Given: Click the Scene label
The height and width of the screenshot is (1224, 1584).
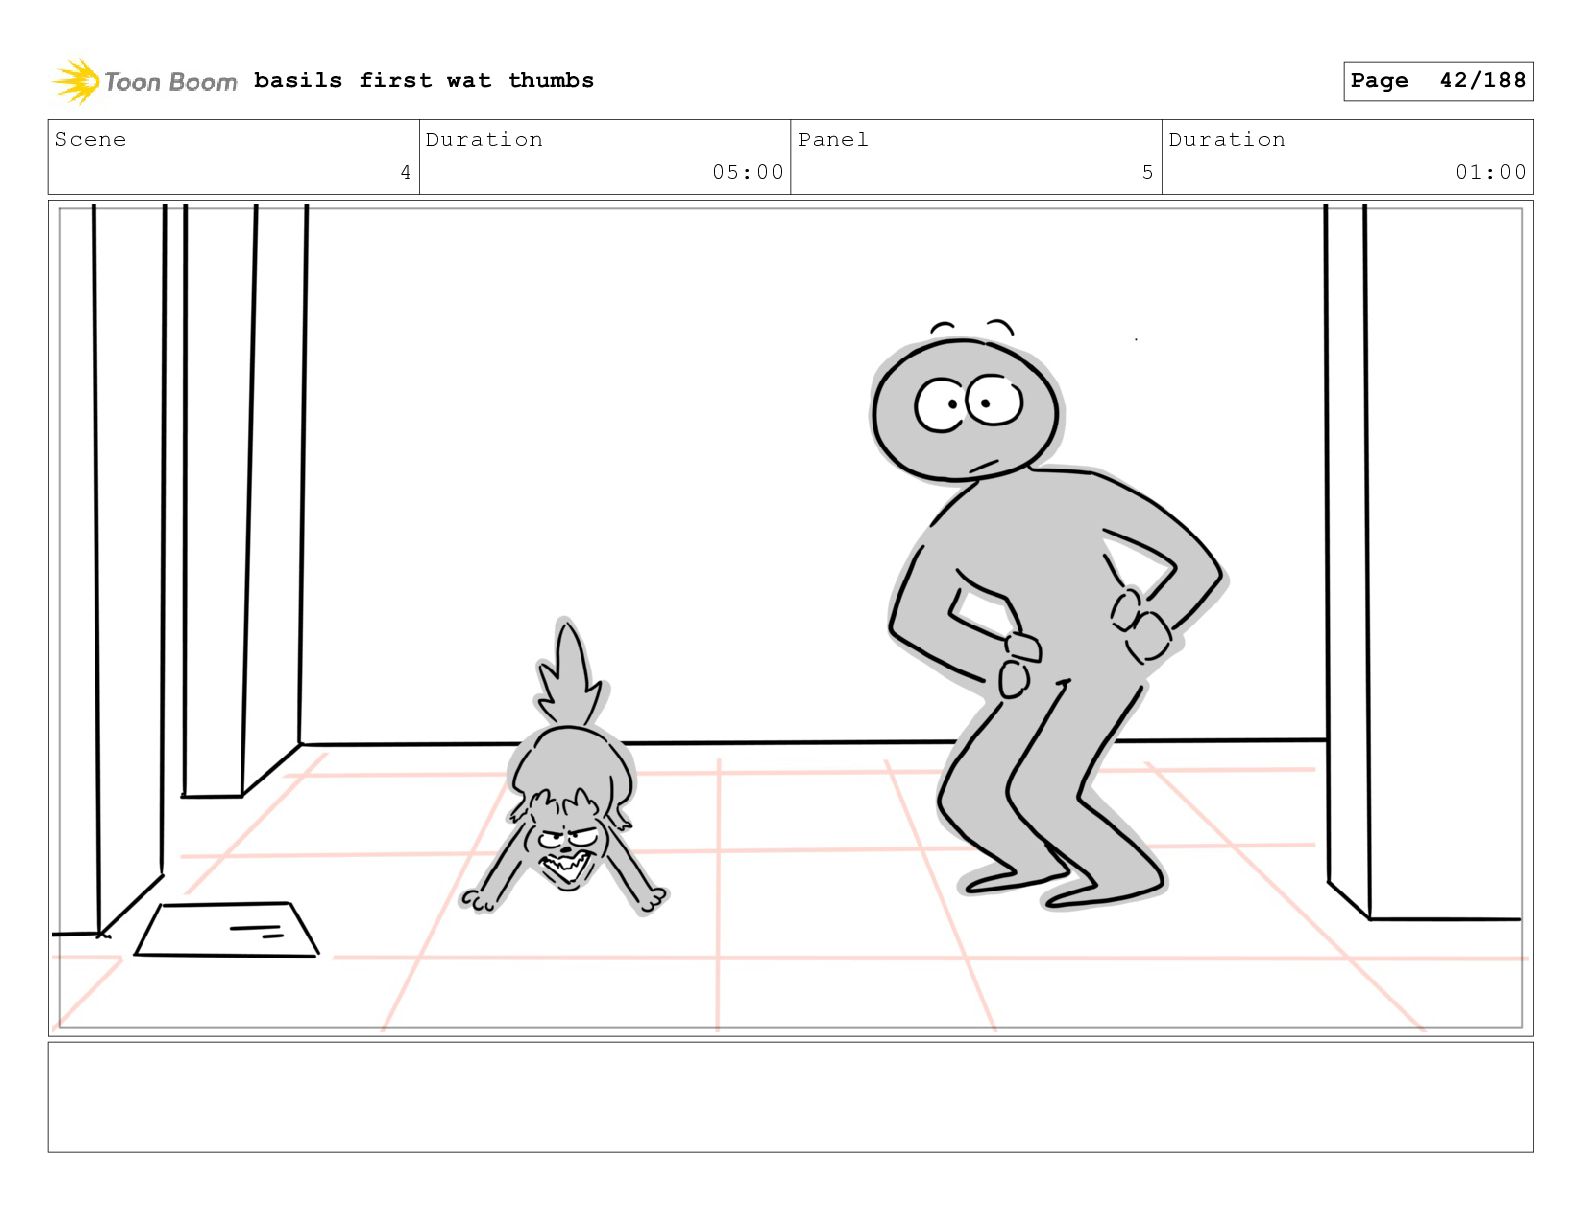Looking at the screenshot, I should pyautogui.click(x=90, y=140).
